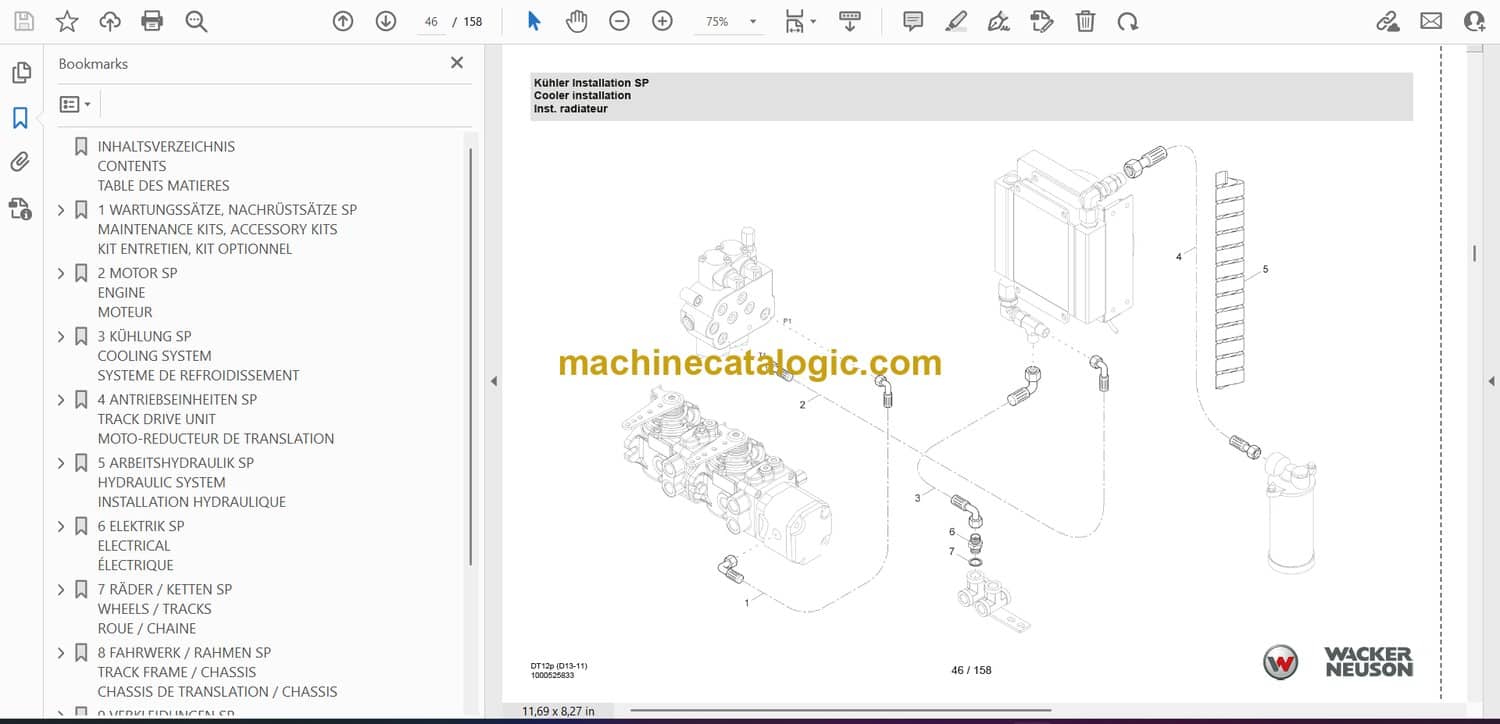The width and height of the screenshot is (1500, 724).
Task: Jump to 6 ELEKTRIK SP bookmark
Action: click(141, 526)
